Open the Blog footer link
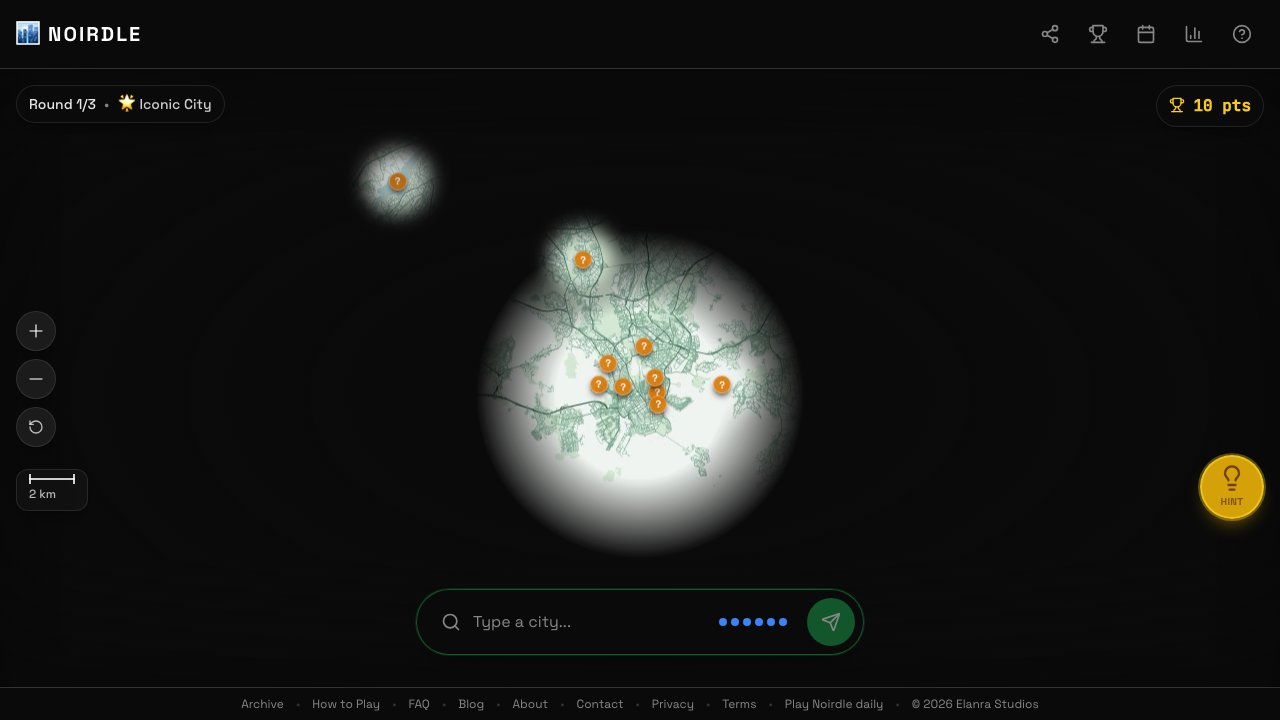1280x720 pixels. pyautogui.click(x=471, y=704)
